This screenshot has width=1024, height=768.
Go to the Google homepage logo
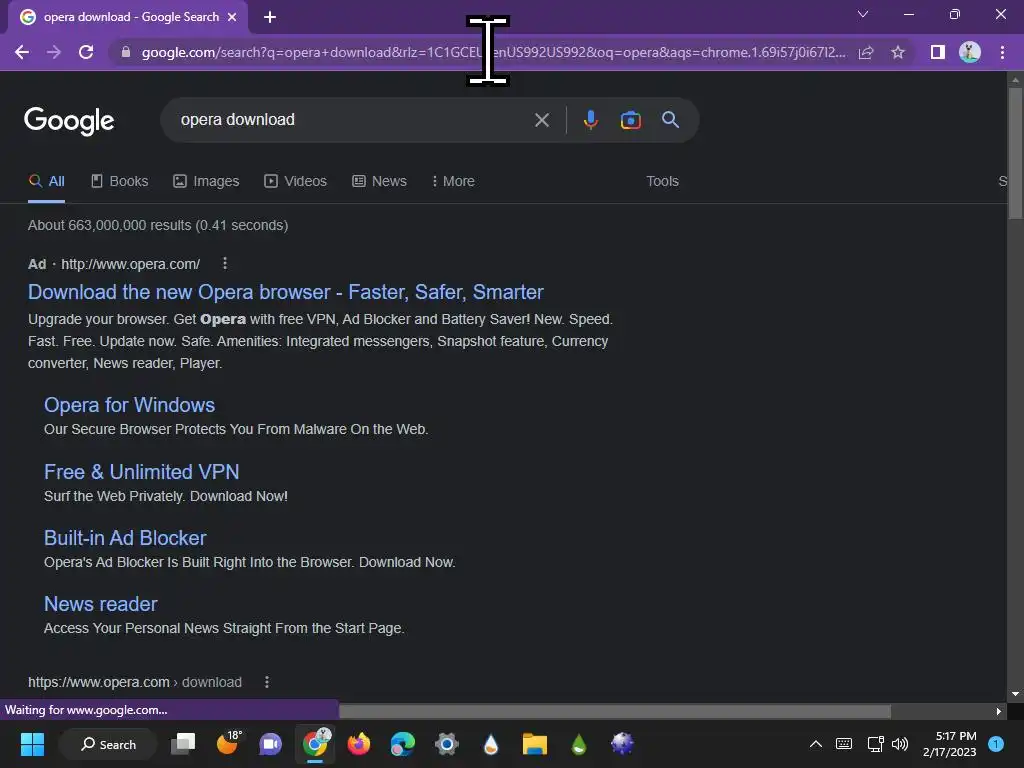(69, 121)
